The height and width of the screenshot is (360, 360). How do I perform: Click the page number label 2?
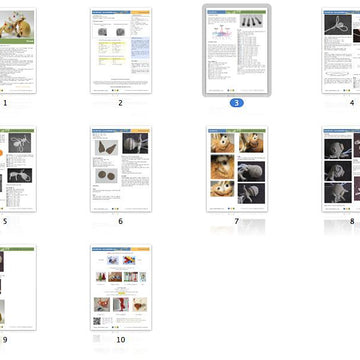click(x=121, y=103)
